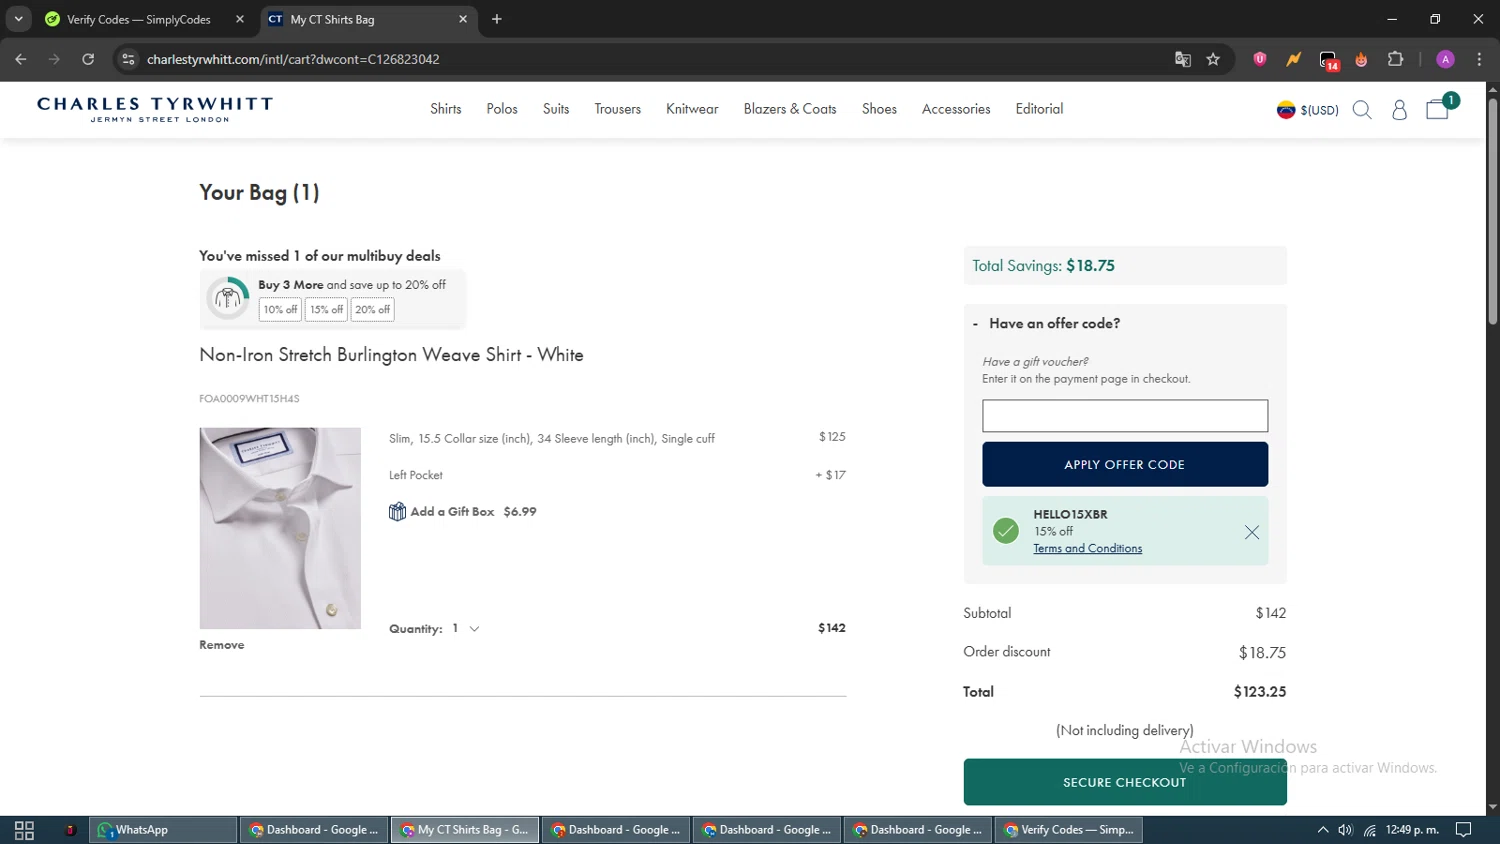Open the extensions puzzle icon
This screenshot has height=844, width=1500.
(x=1396, y=59)
